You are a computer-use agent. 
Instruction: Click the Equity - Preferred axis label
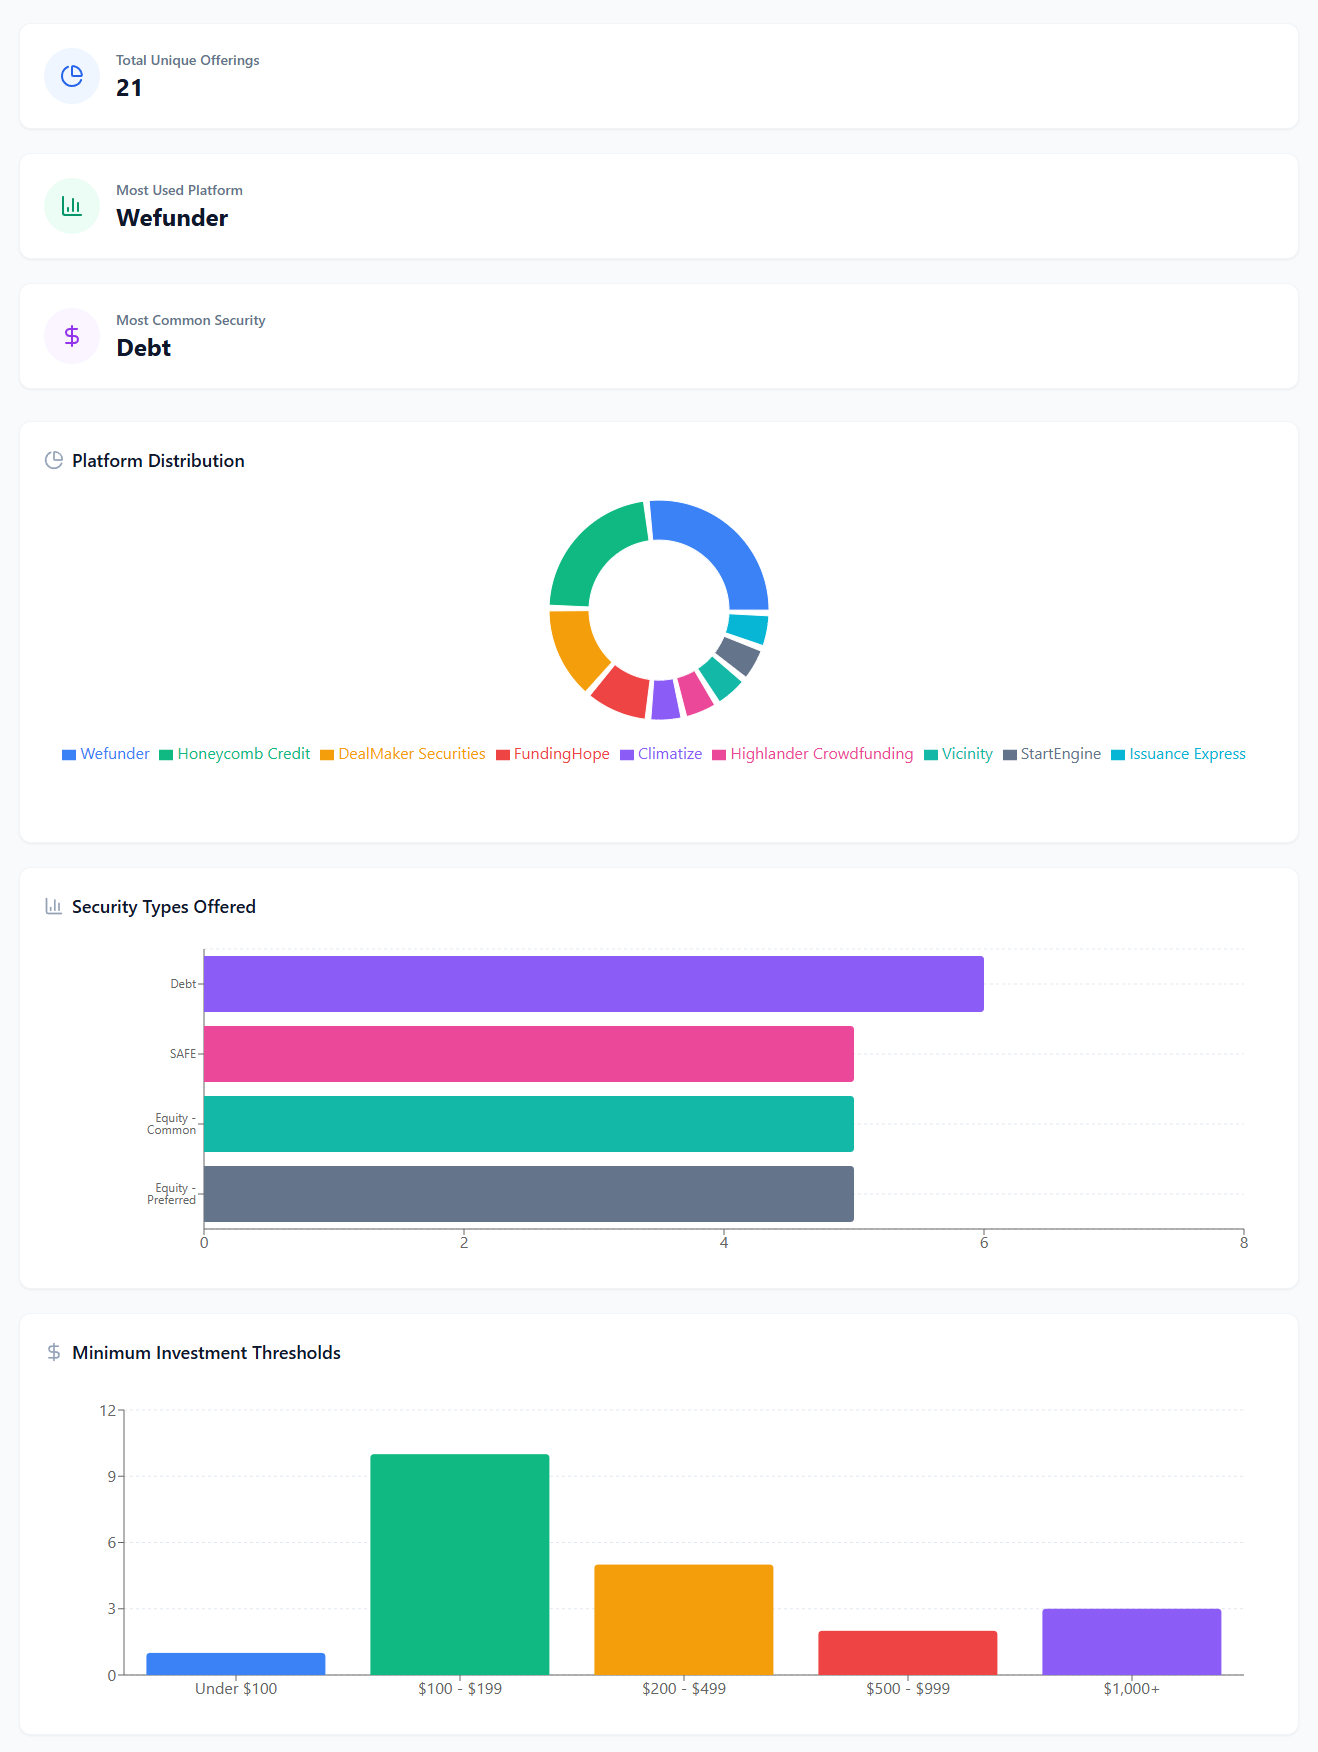[x=172, y=1194]
